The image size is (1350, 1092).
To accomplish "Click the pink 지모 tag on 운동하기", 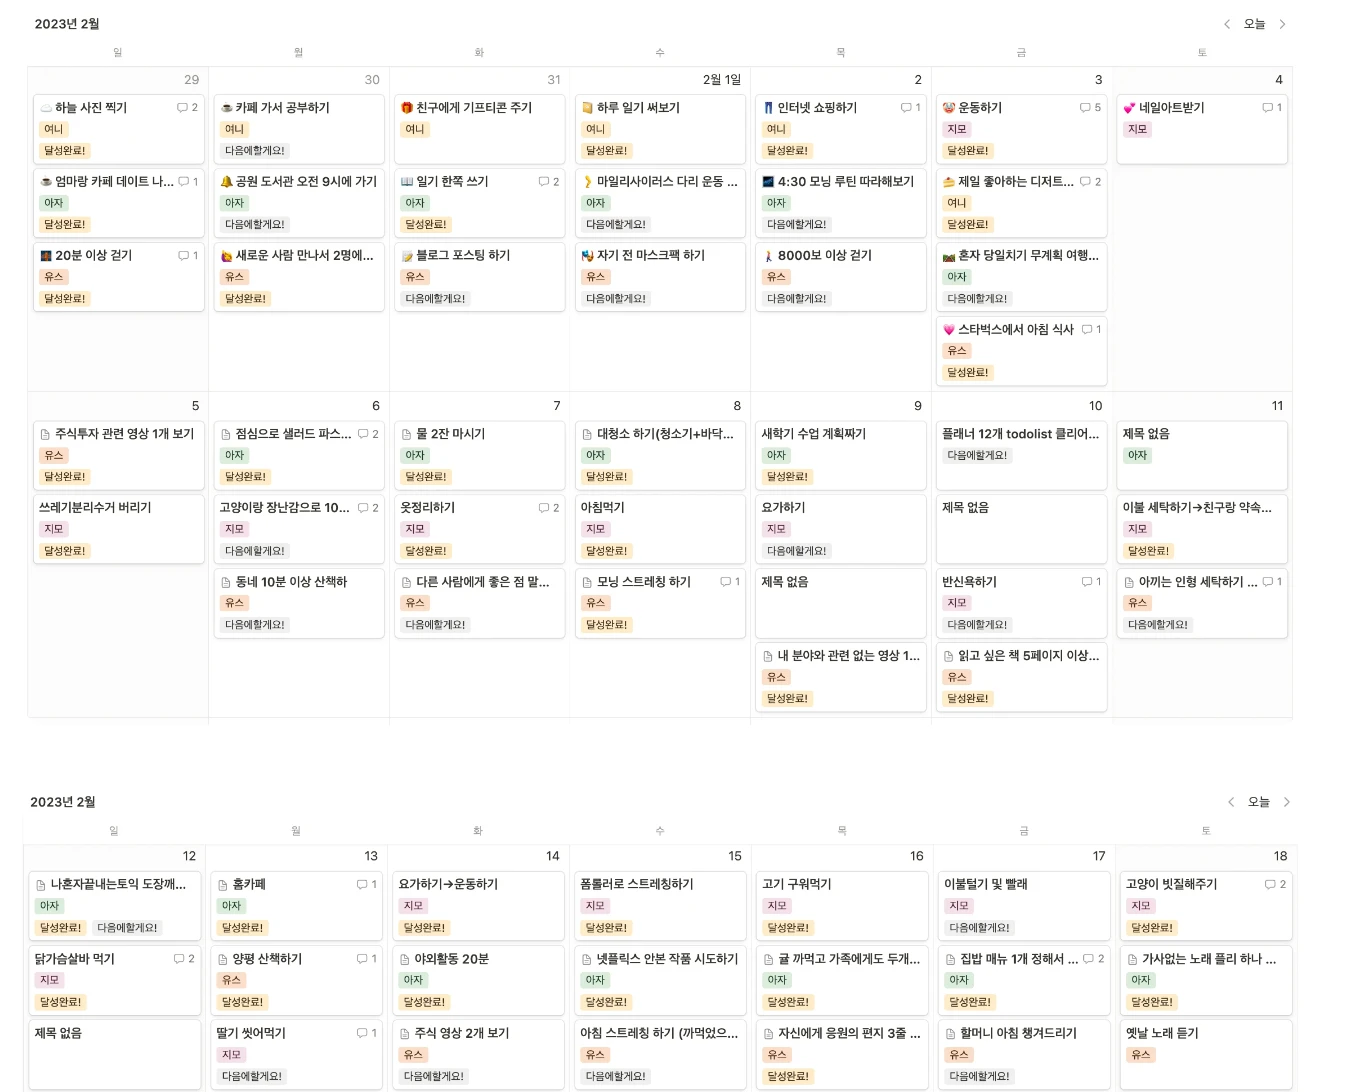I will tap(956, 129).
